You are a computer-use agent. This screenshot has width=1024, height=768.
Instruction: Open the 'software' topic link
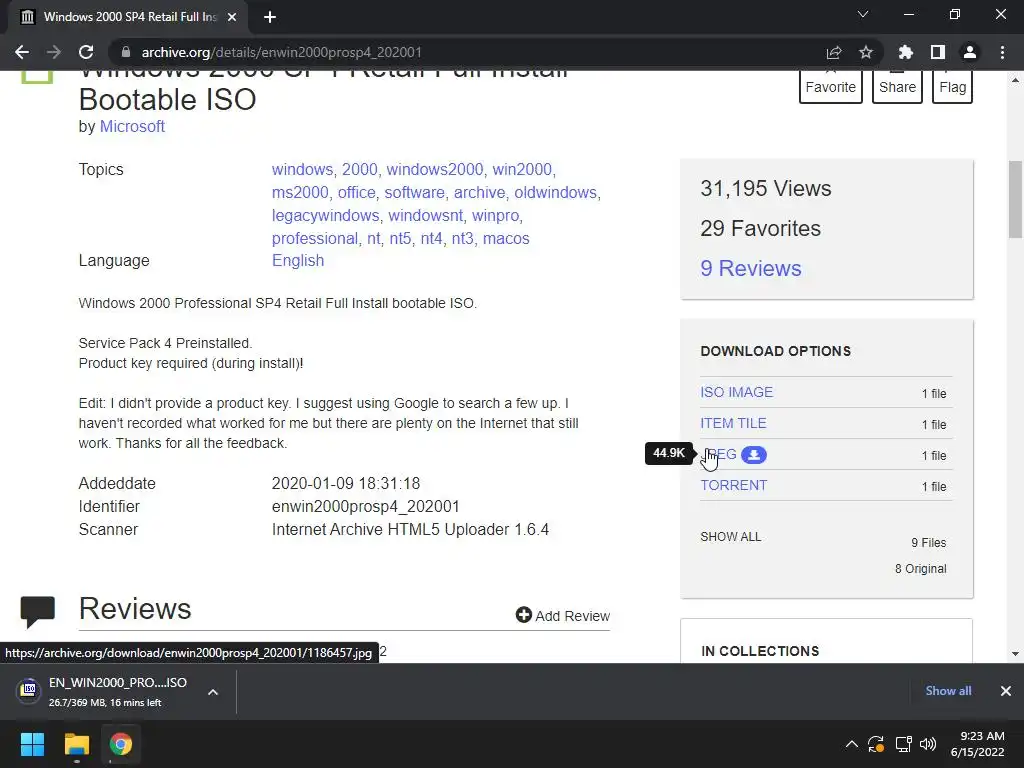(x=415, y=193)
